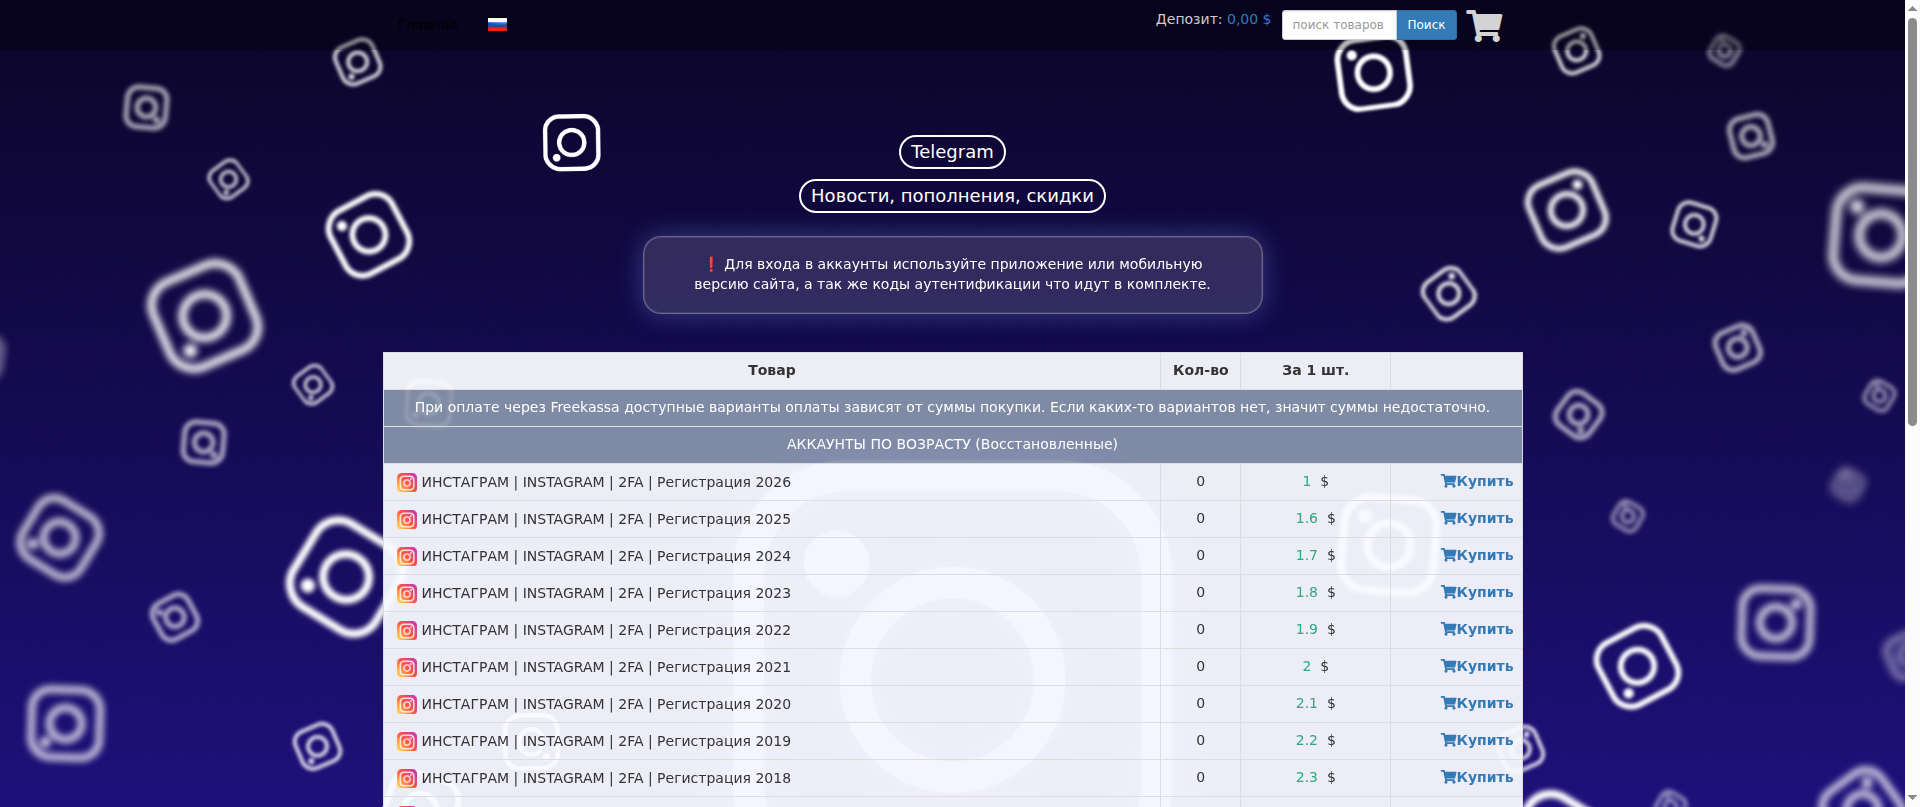Screen dimensions: 1920x807
Task: Go to the Главная menu item
Action: [x=429, y=25]
